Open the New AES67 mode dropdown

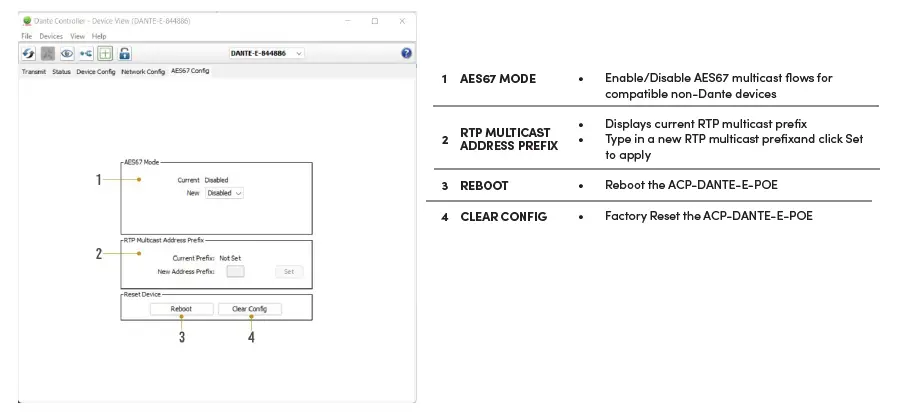(224, 193)
